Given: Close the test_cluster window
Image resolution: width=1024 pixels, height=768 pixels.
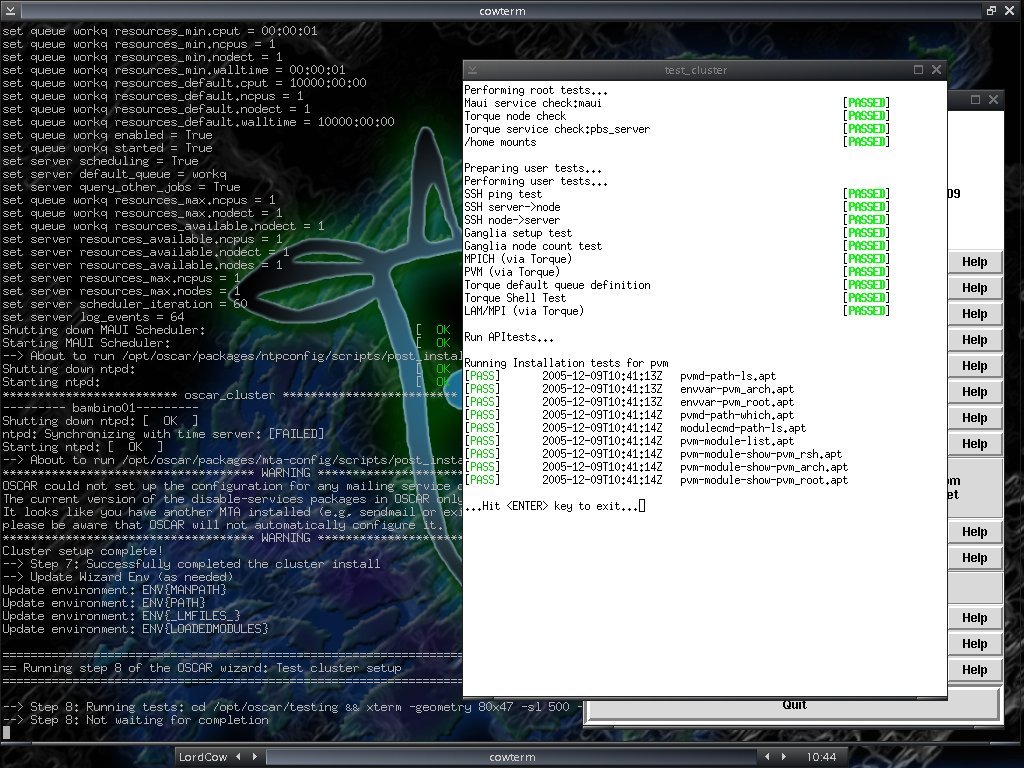Looking at the screenshot, I should pos(937,70).
